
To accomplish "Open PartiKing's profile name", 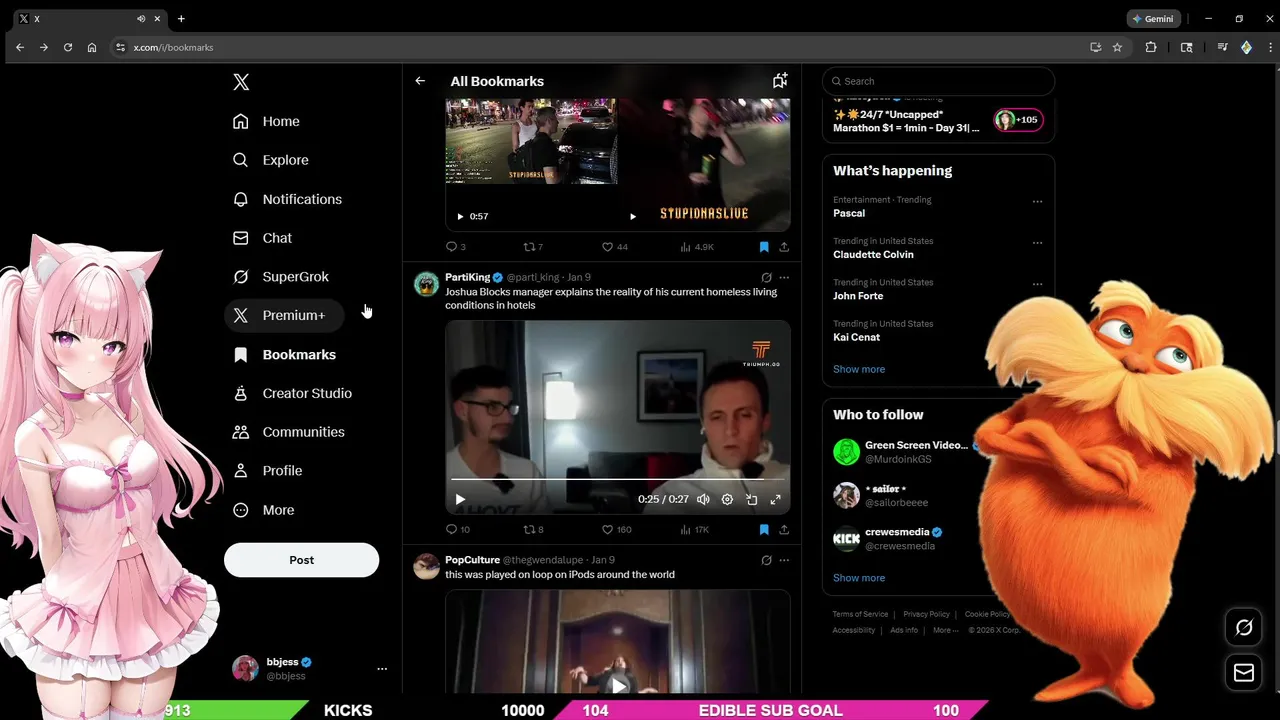I will [467, 277].
